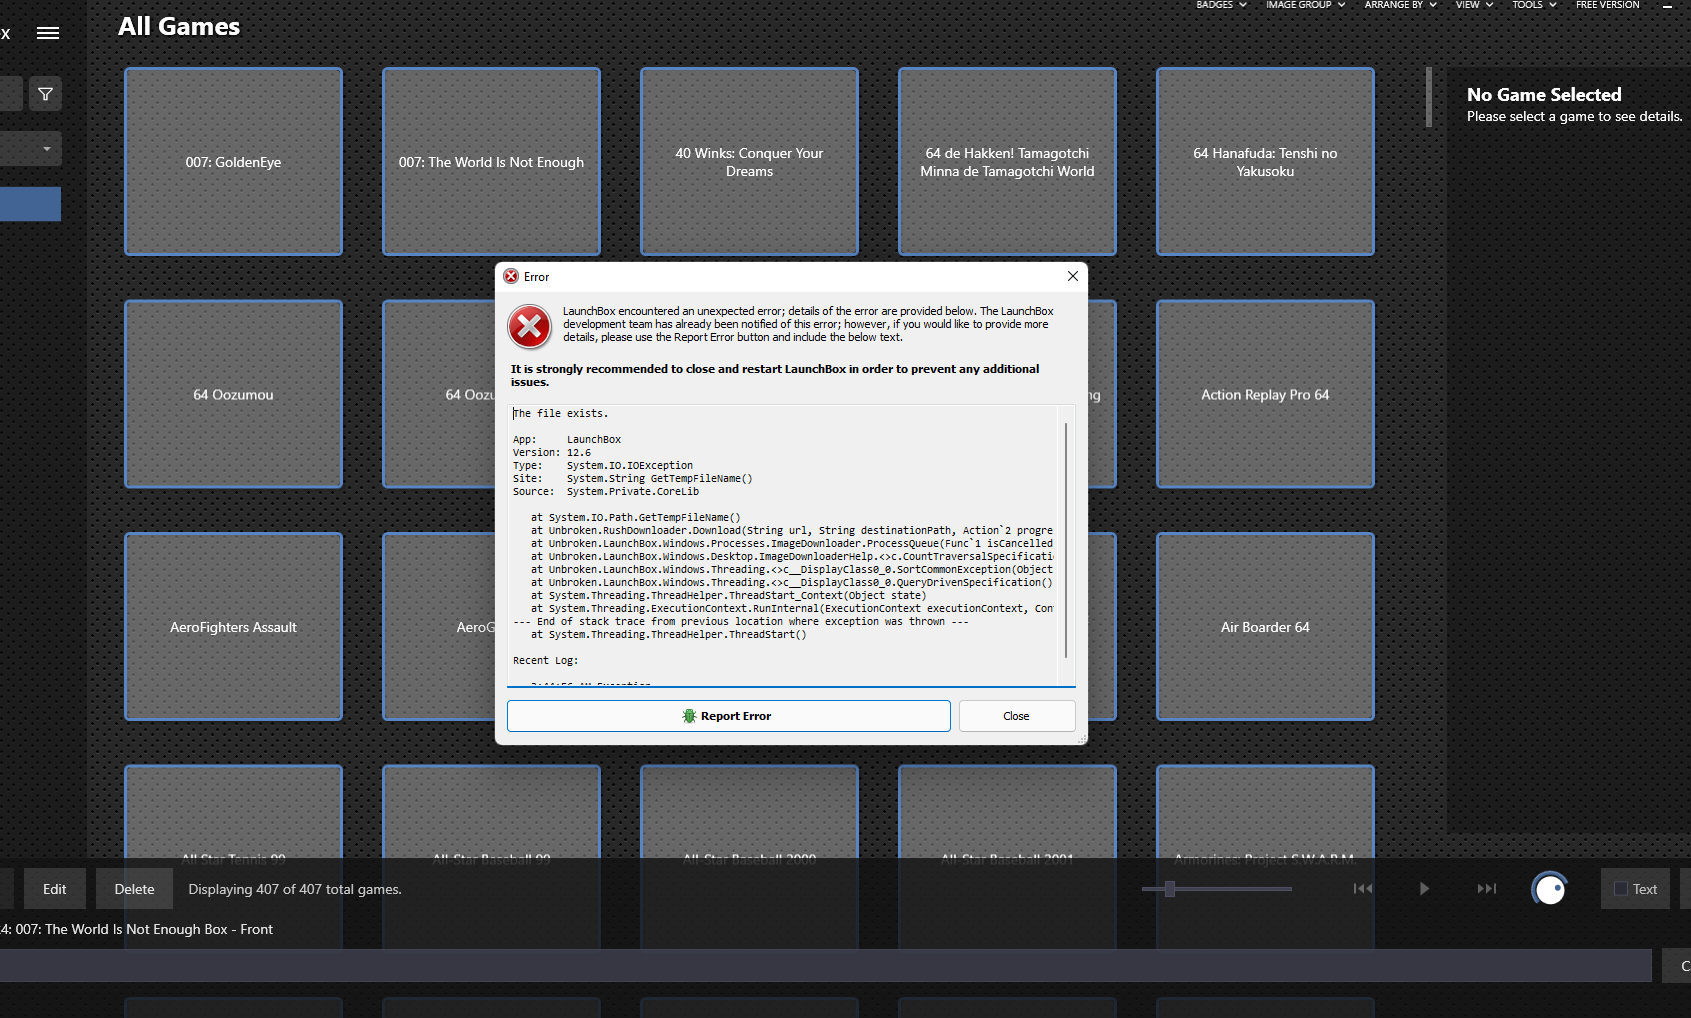Screen dimensions: 1691x1018
Task: Click the games list vertical scrollbar
Action: click(1429, 97)
